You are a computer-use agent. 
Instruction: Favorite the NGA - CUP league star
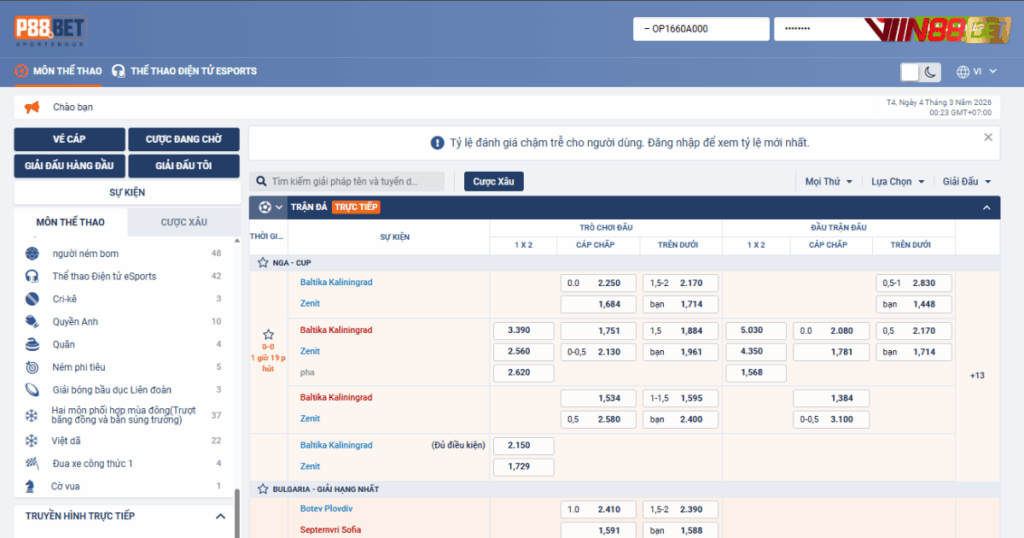click(263, 262)
